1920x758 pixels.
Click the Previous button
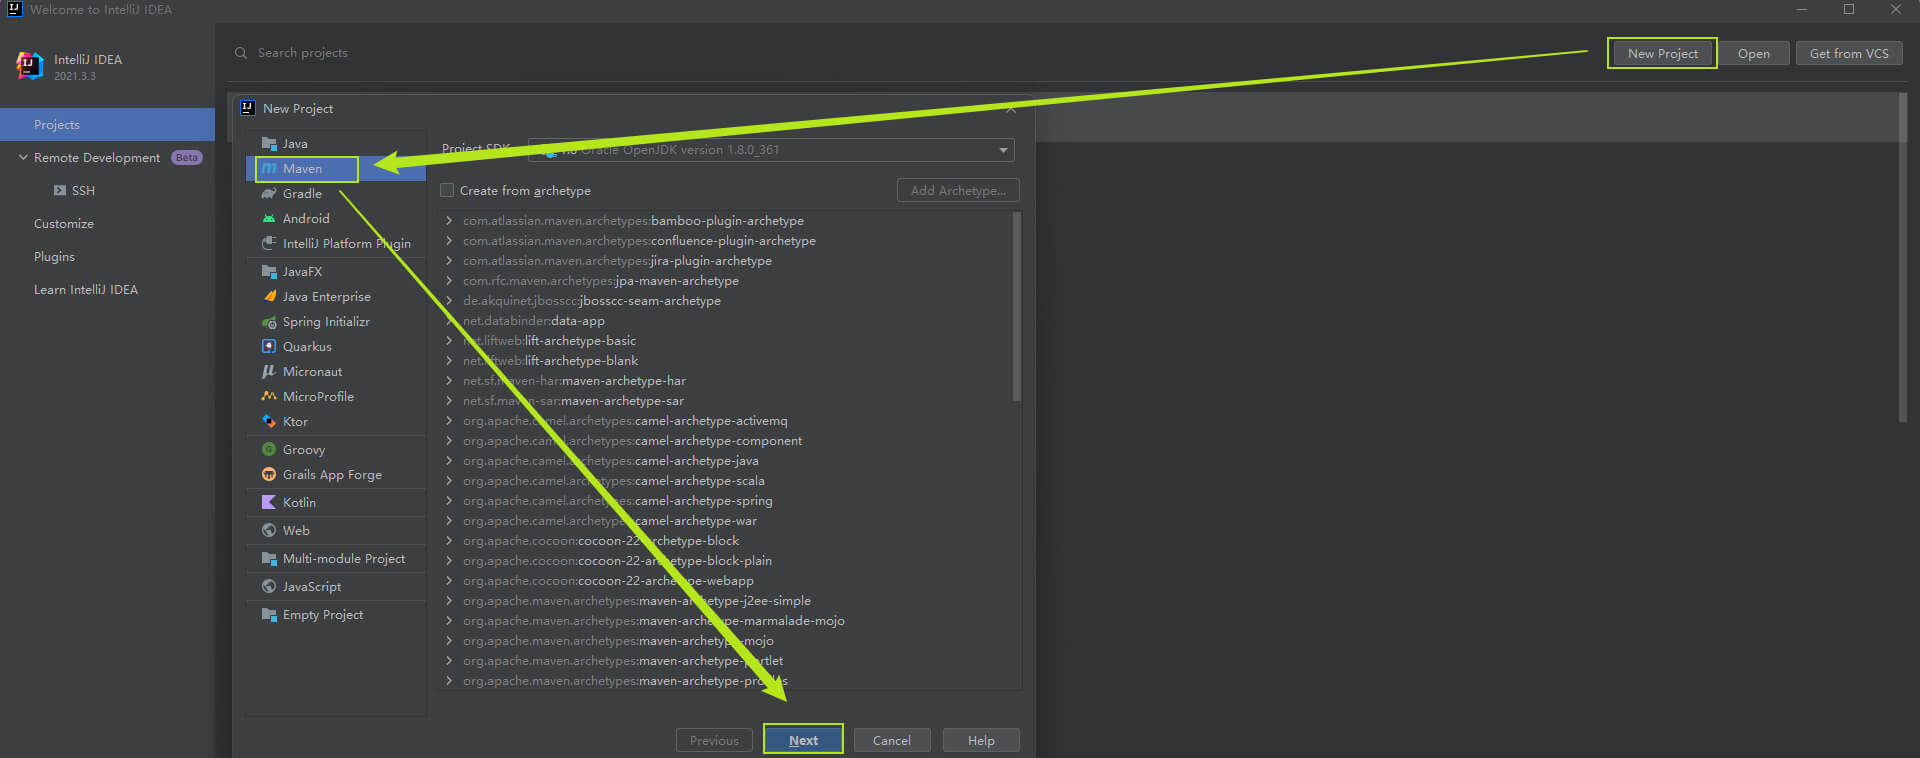714,741
